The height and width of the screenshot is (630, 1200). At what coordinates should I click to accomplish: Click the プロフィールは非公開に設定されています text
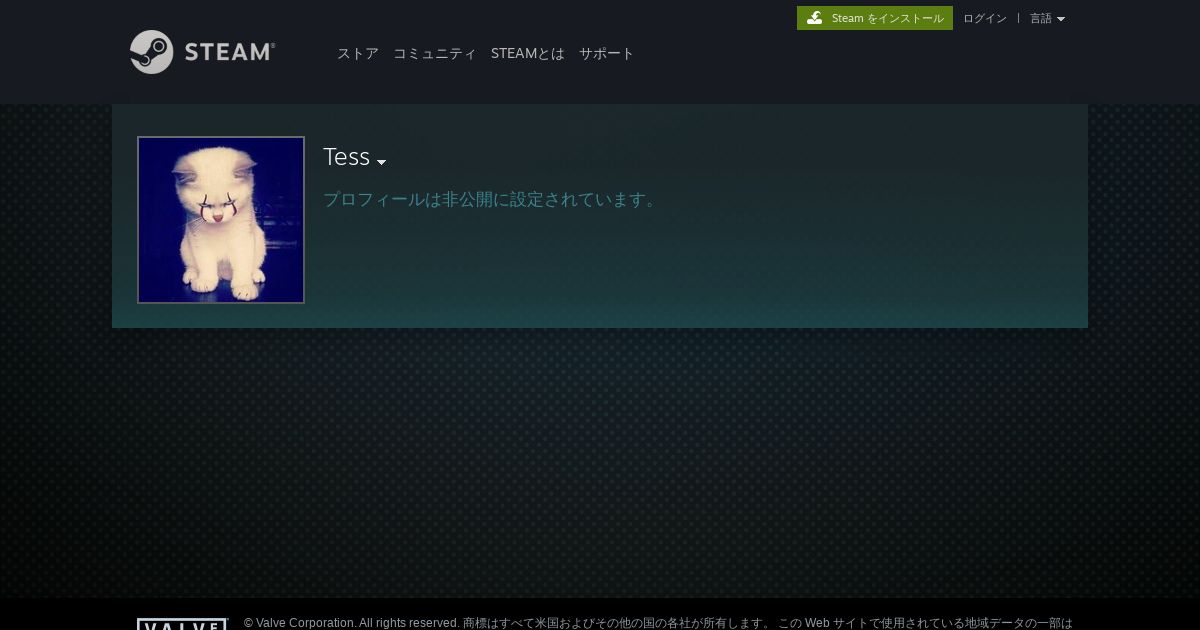(491, 199)
